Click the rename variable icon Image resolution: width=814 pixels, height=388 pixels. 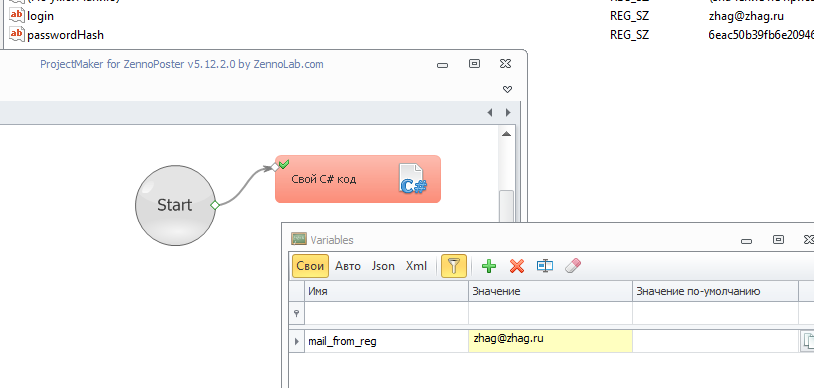[x=545, y=266]
